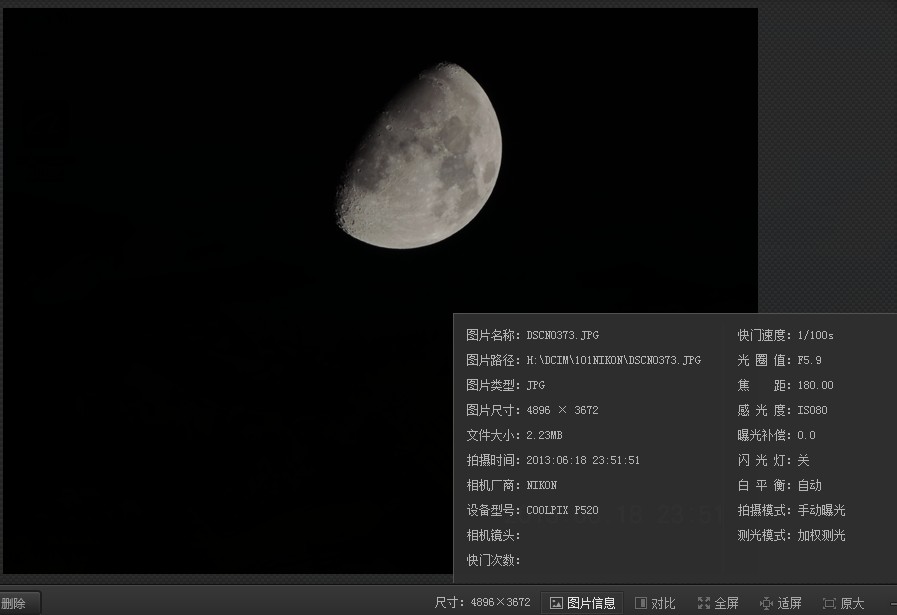Select shutter speed value 1/100s
This screenshot has height=615, width=897.
815,335
